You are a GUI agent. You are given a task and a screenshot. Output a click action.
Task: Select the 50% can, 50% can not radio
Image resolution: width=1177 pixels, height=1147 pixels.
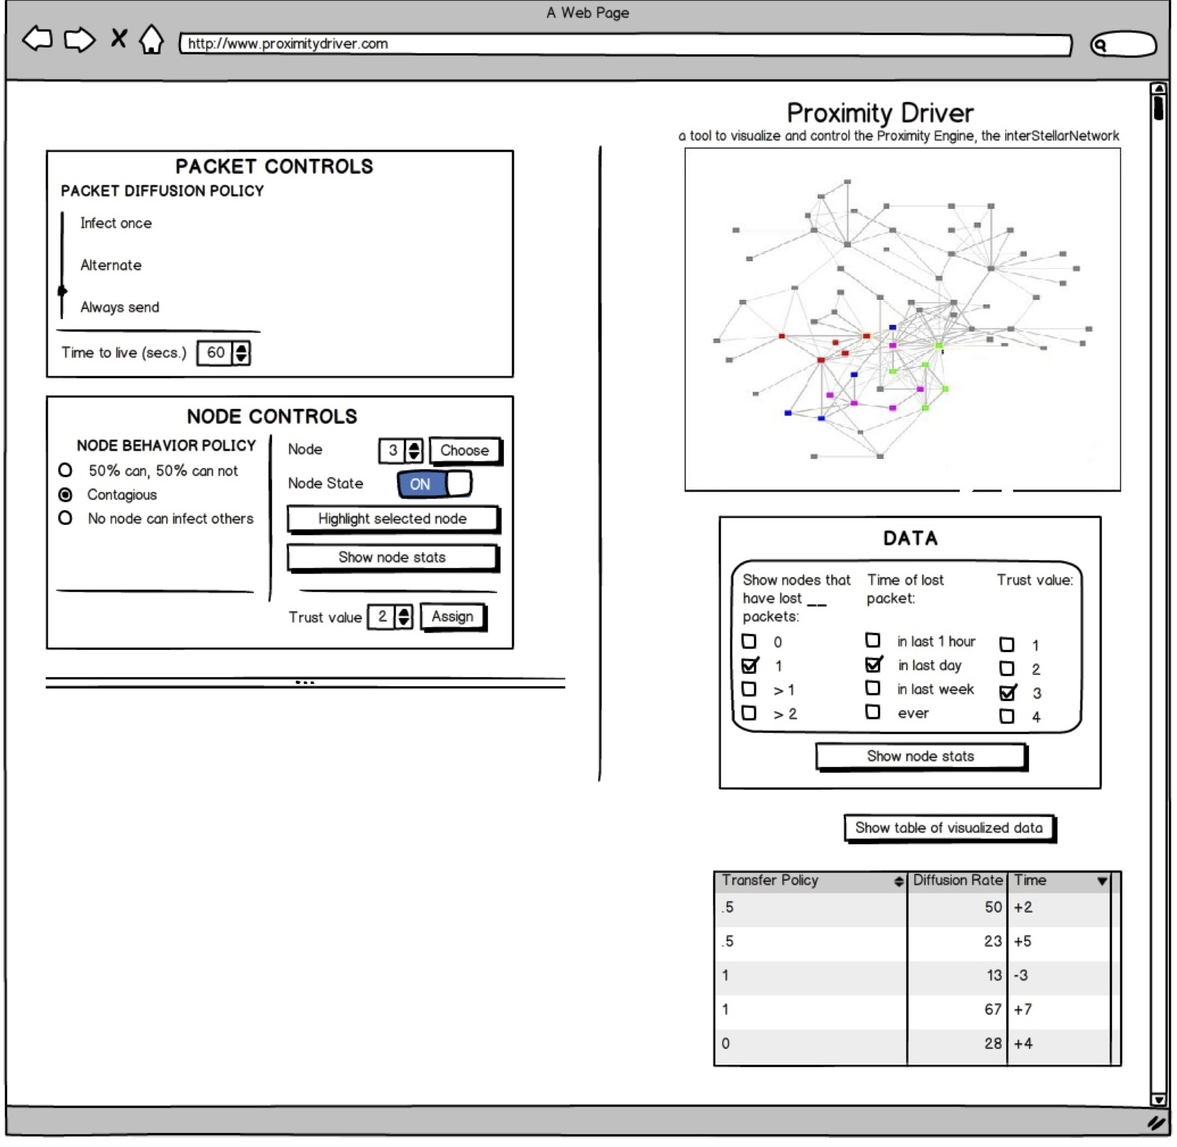tap(65, 471)
